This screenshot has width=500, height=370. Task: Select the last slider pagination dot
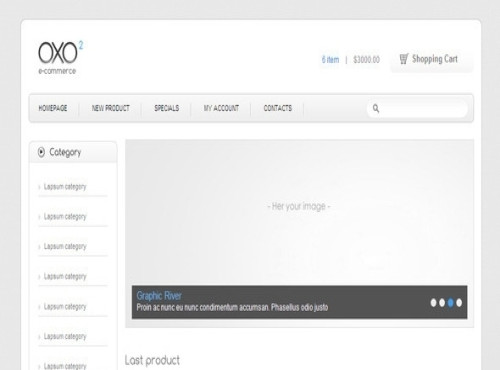coord(459,303)
